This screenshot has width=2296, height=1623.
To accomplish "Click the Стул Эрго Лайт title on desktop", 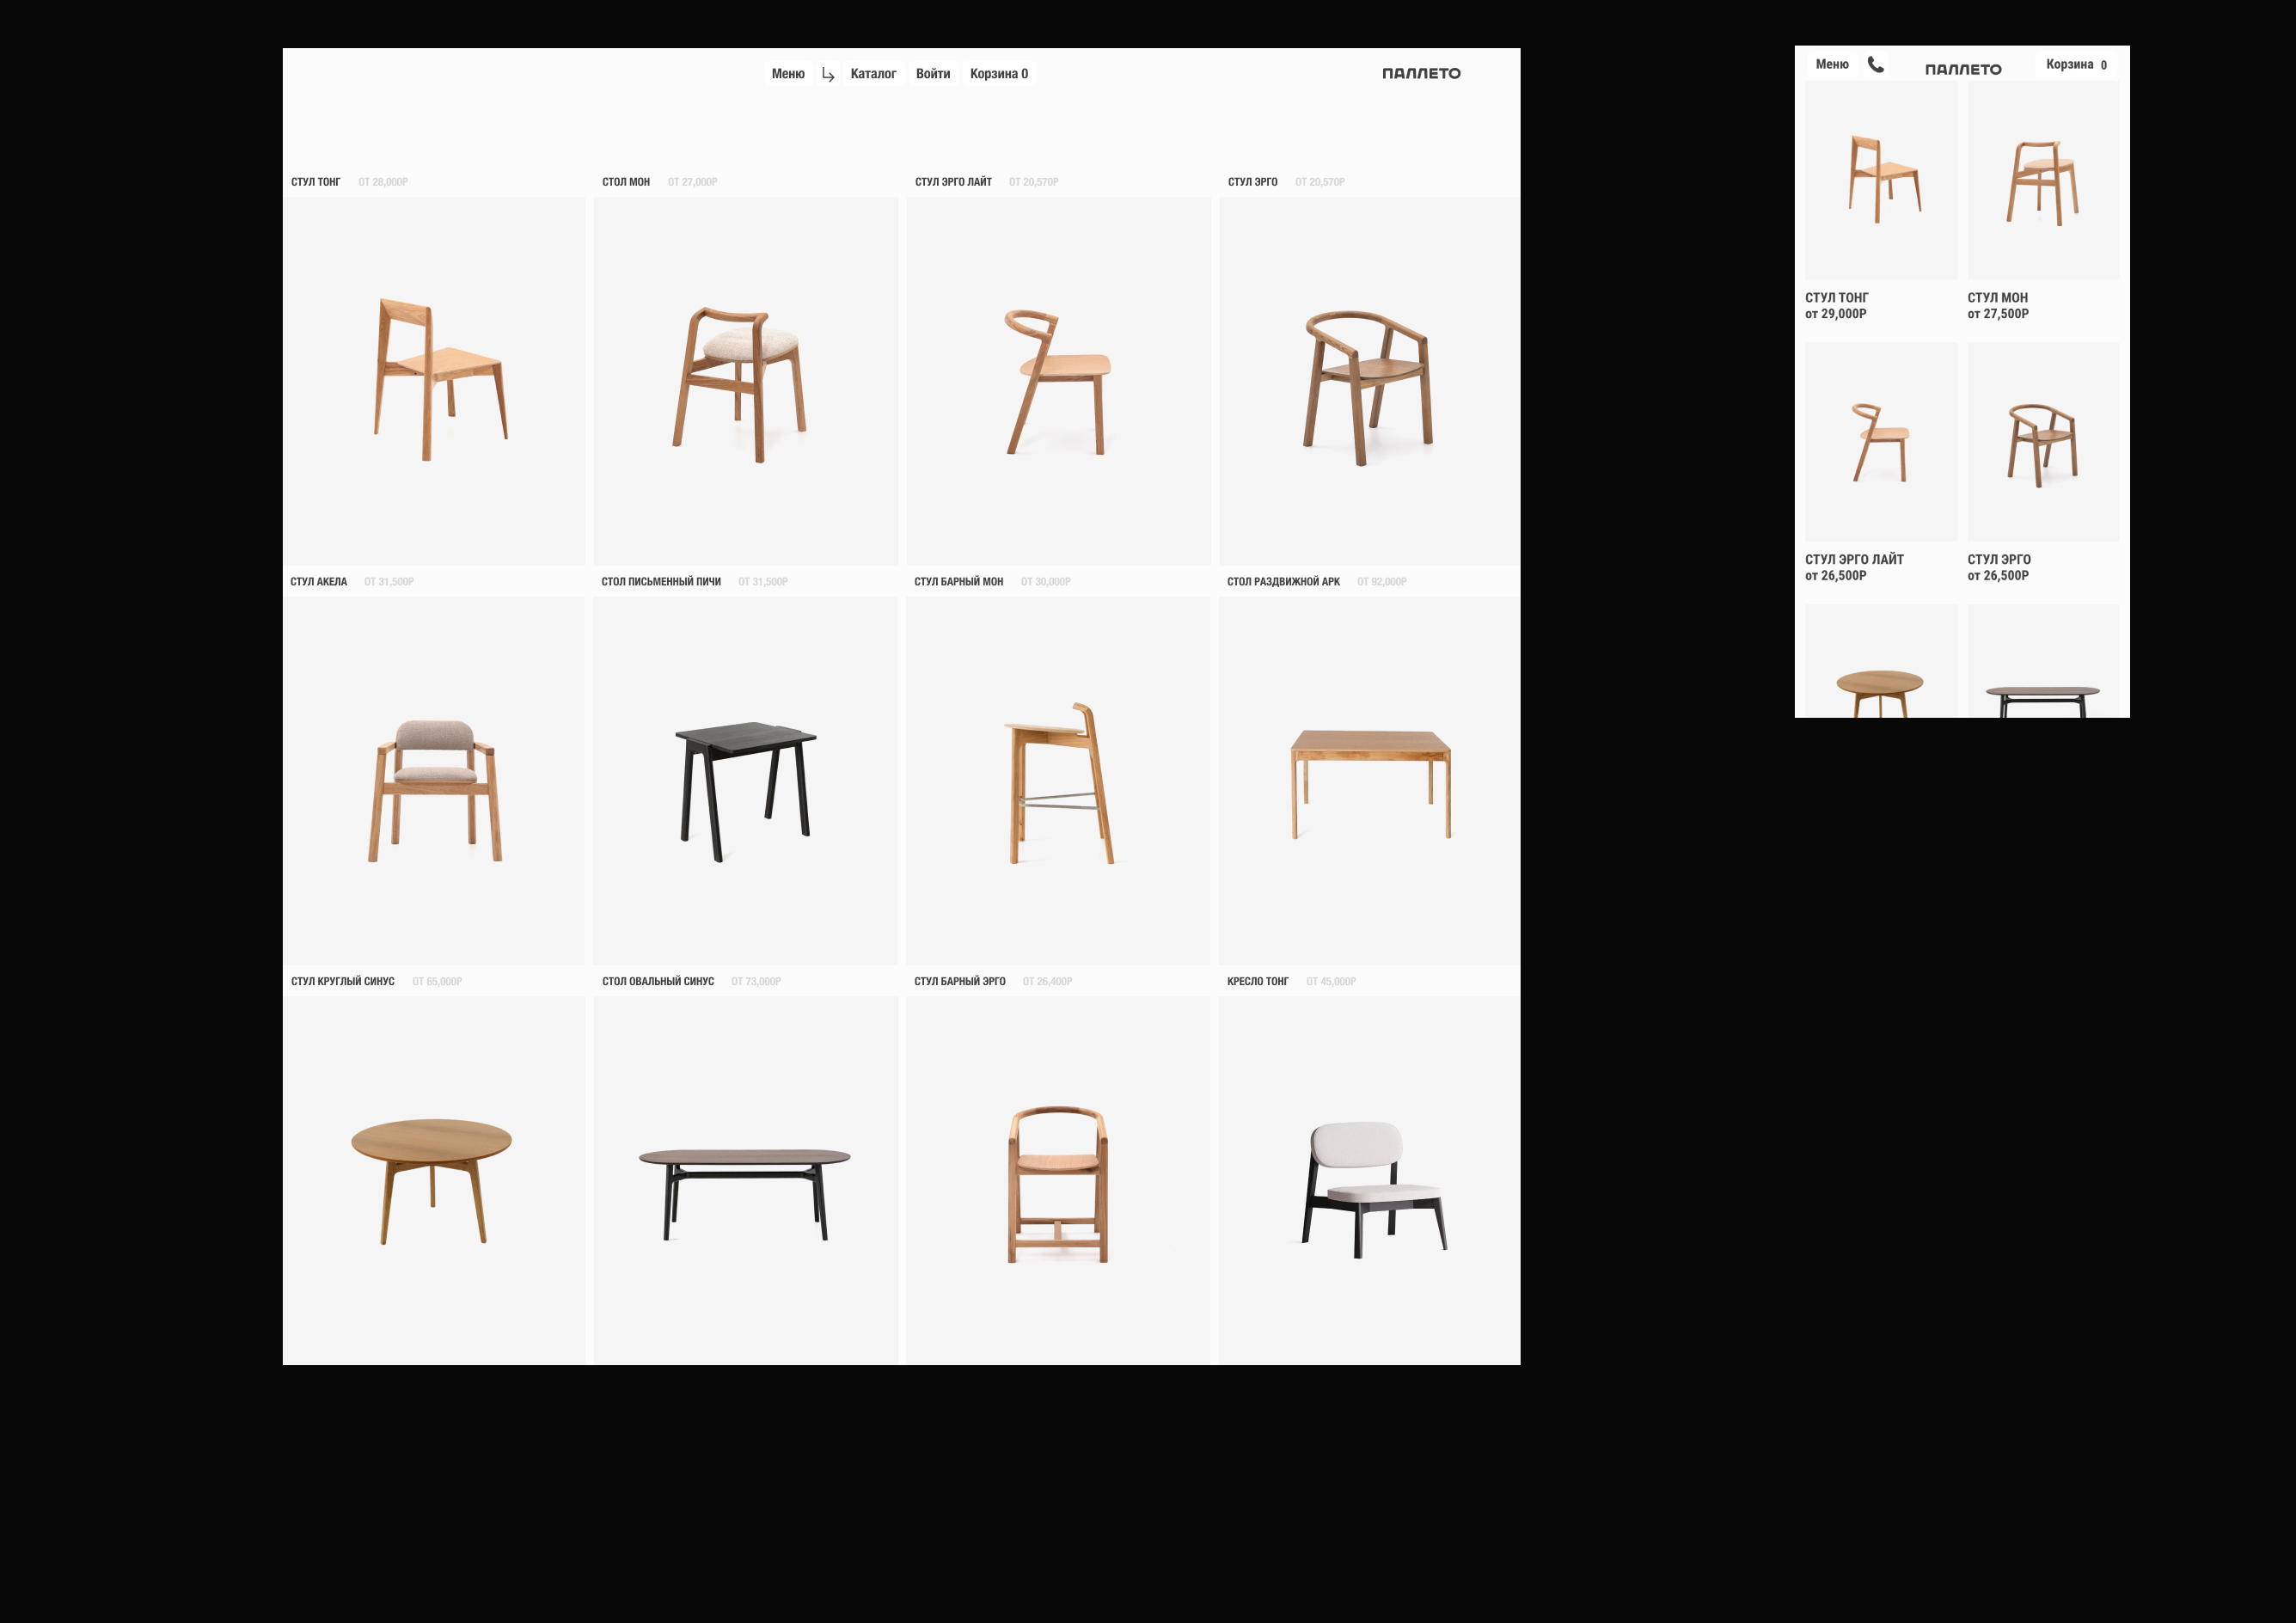I will coord(953,182).
